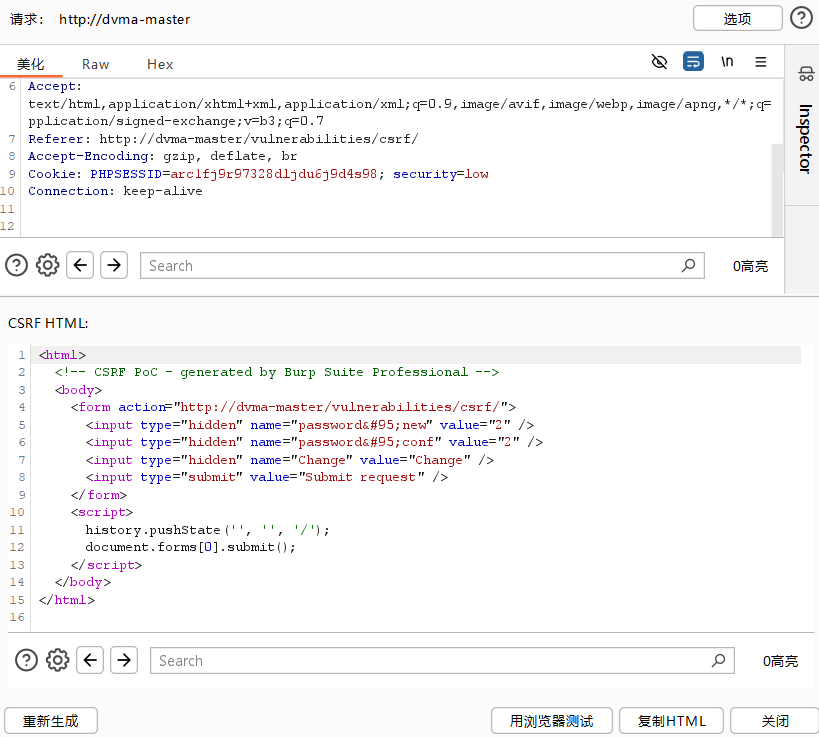Image resolution: width=819 pixels, height=737 pixels.
Task: Open settings gear in CSRF HTML search bar
Action: (57, 660)
